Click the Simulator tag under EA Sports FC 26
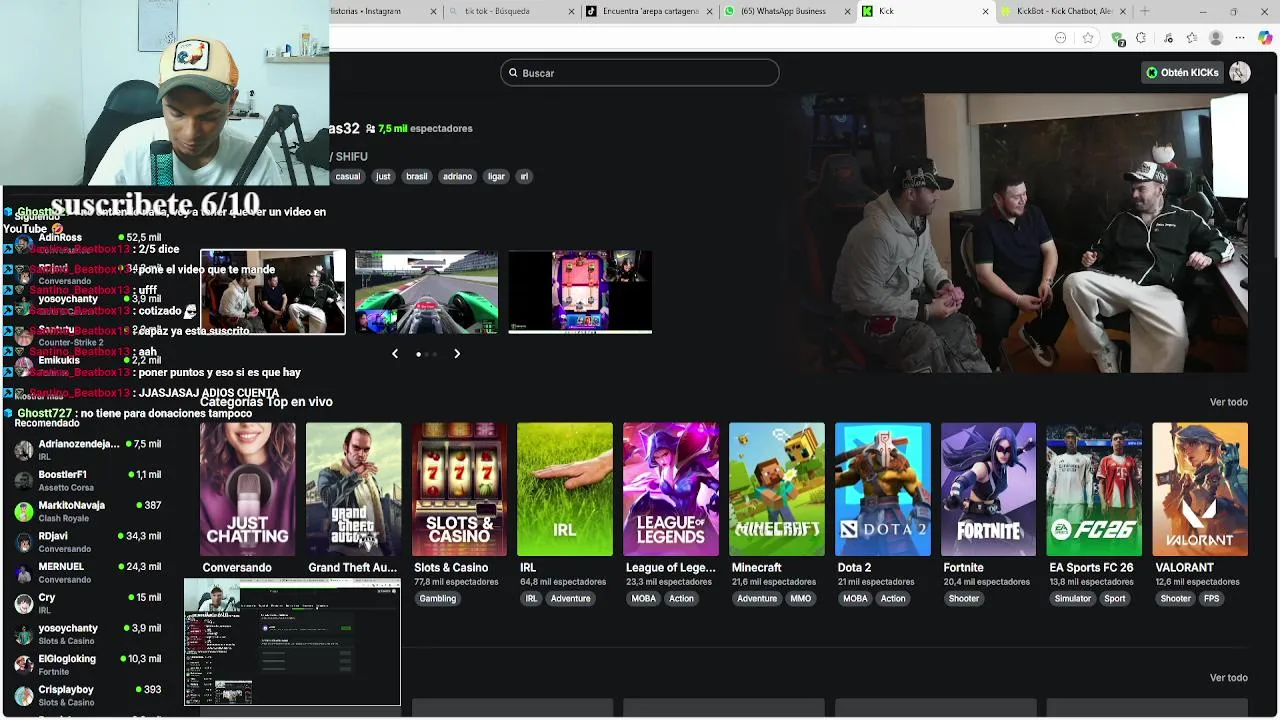The width and height of the screenshot is (1280, 720). [x=1073, y=599]
